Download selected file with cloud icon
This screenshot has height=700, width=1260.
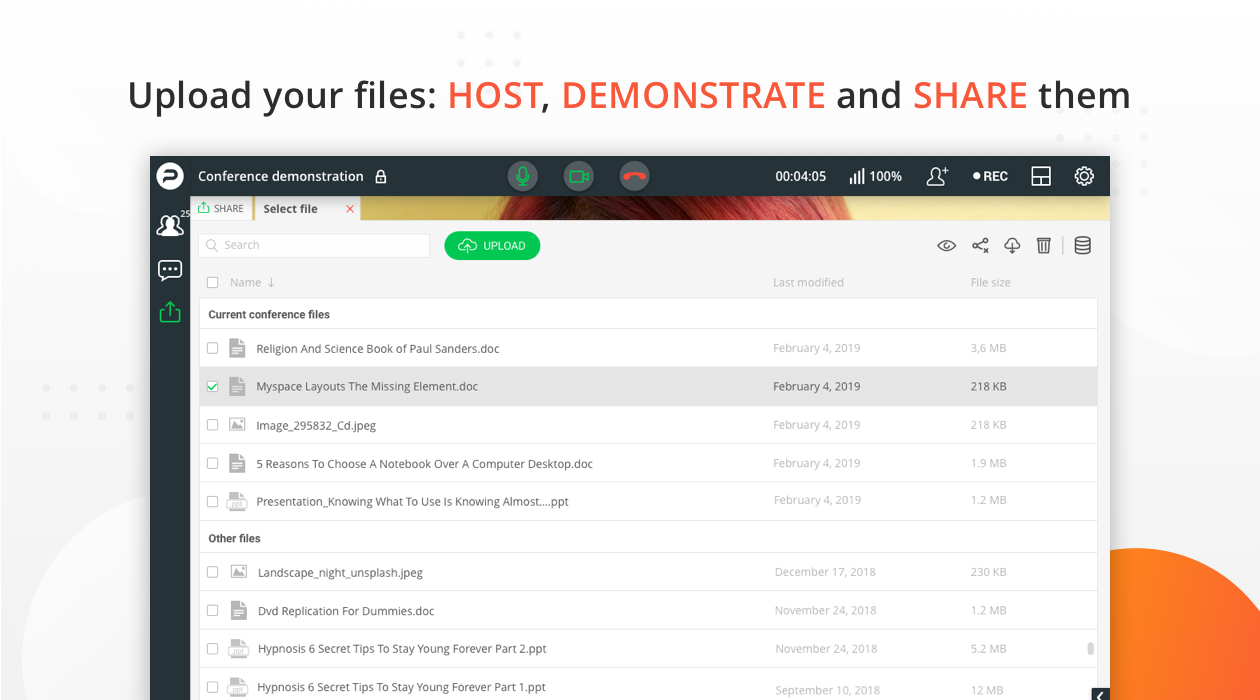click(x=1012, y=246)
